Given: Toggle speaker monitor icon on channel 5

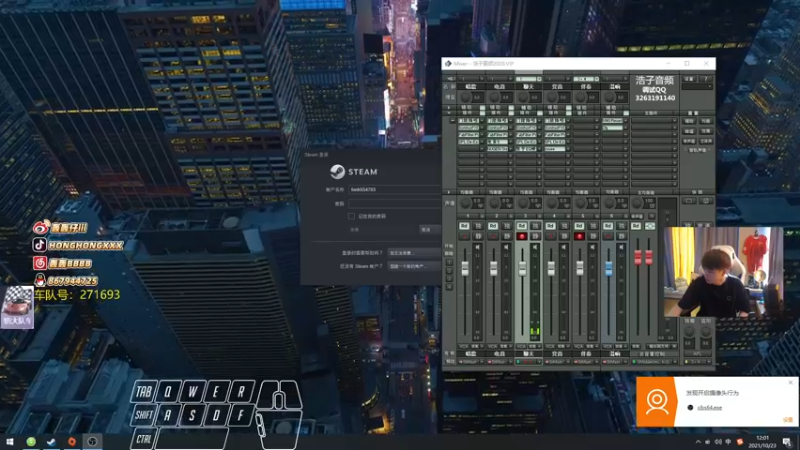Looking at the screenshot, I should [592, 247].
